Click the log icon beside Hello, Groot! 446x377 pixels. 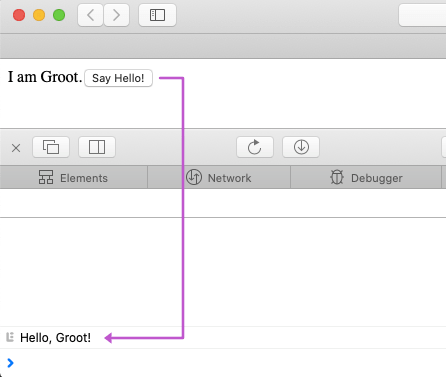click(x=10, y=337)
